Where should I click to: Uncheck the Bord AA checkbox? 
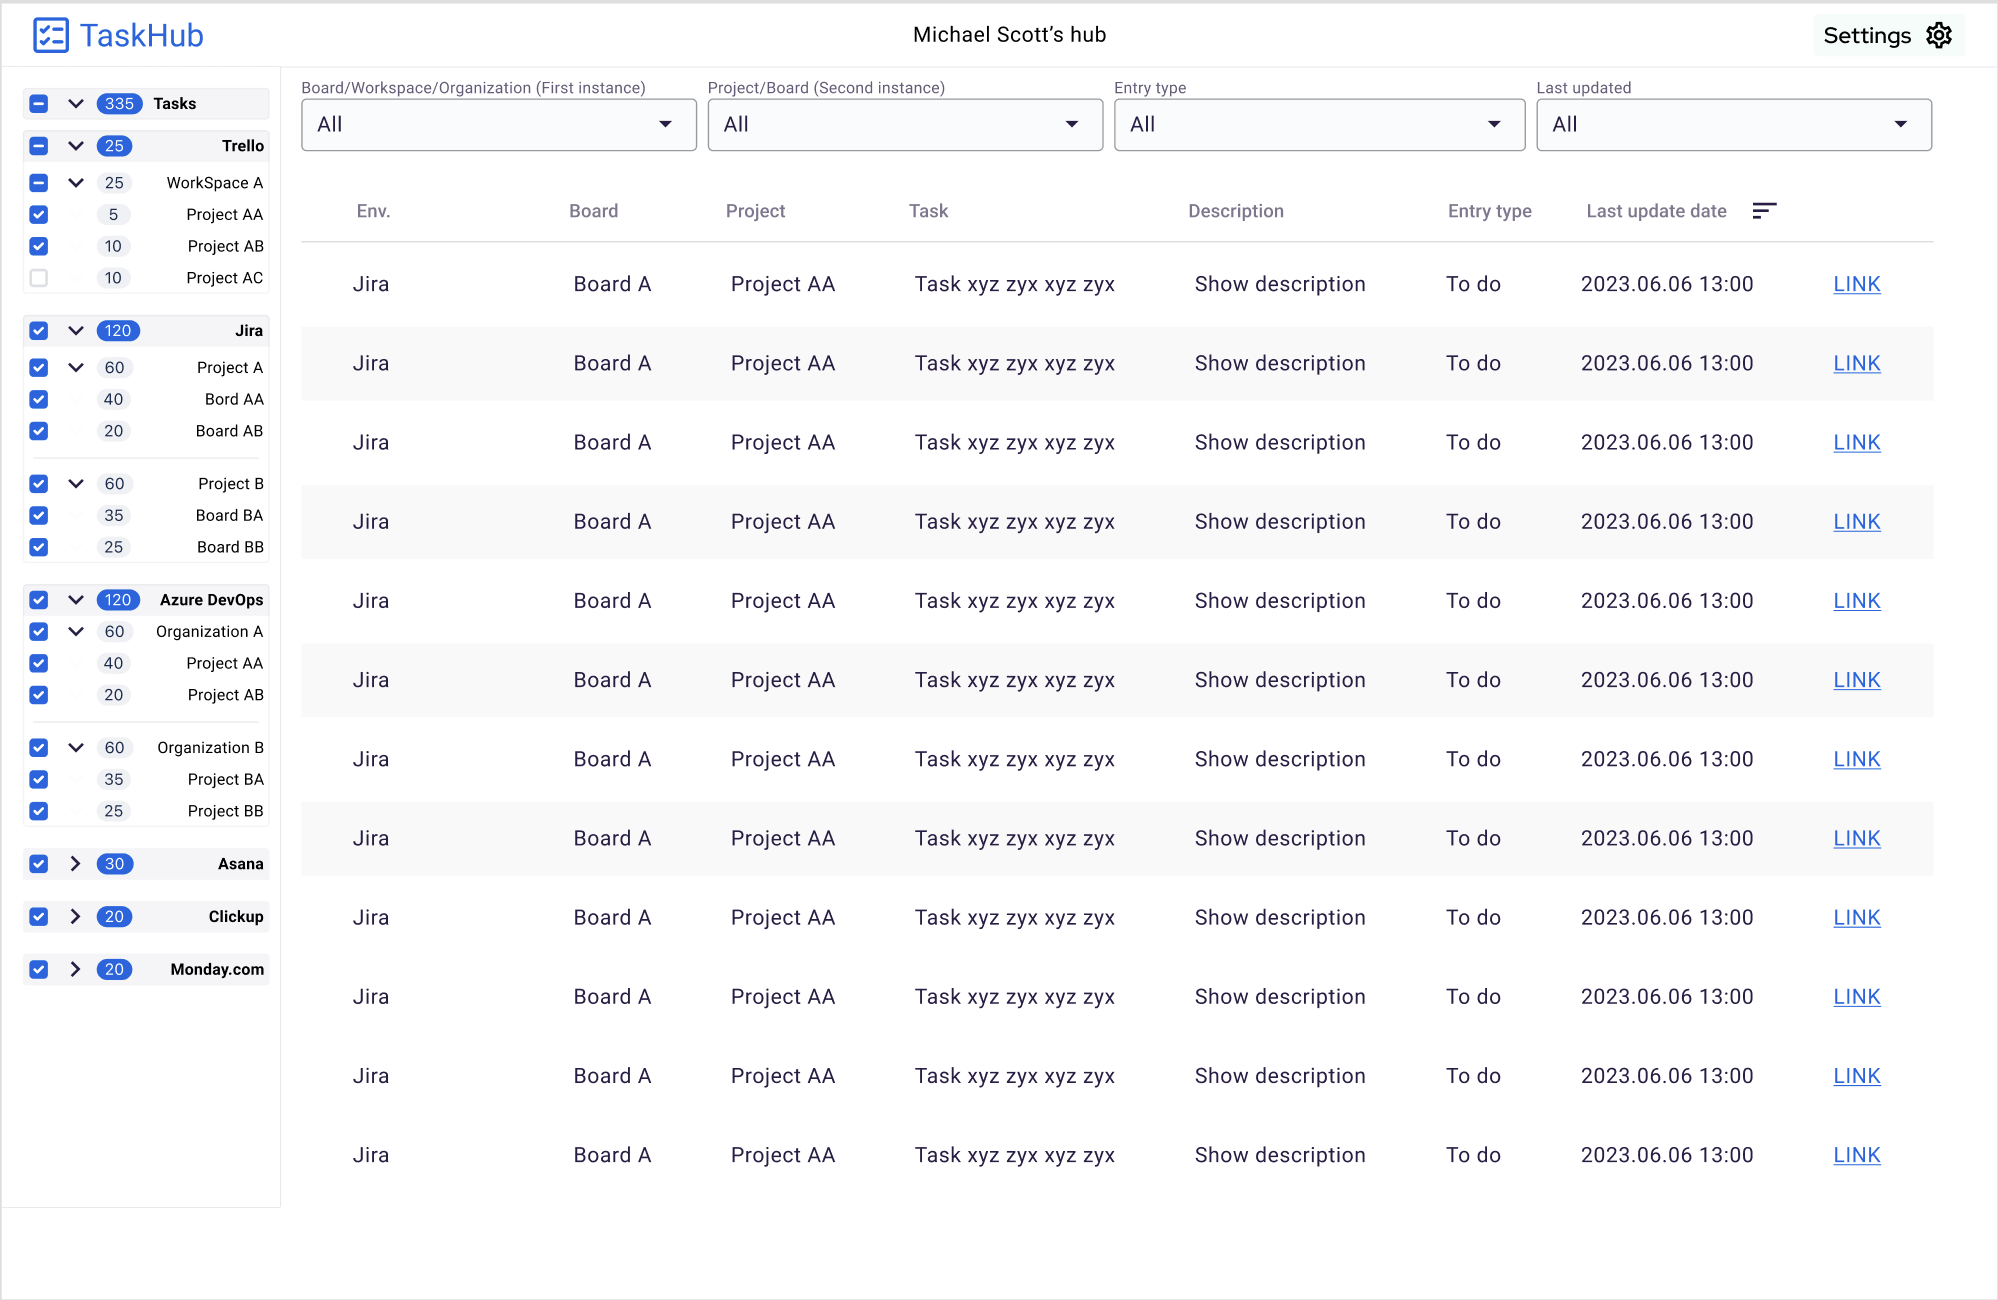(39, 400)
